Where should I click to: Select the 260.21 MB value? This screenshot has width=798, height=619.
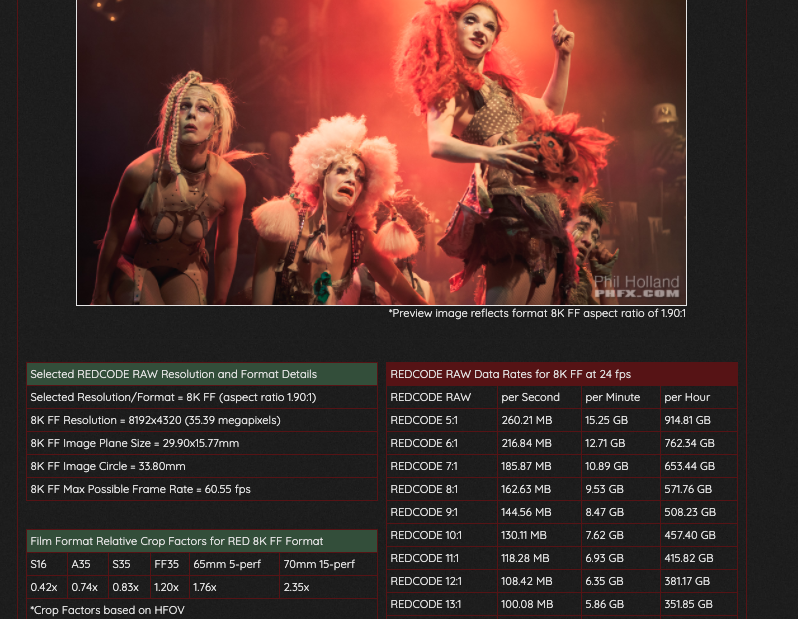coord(539,420)
